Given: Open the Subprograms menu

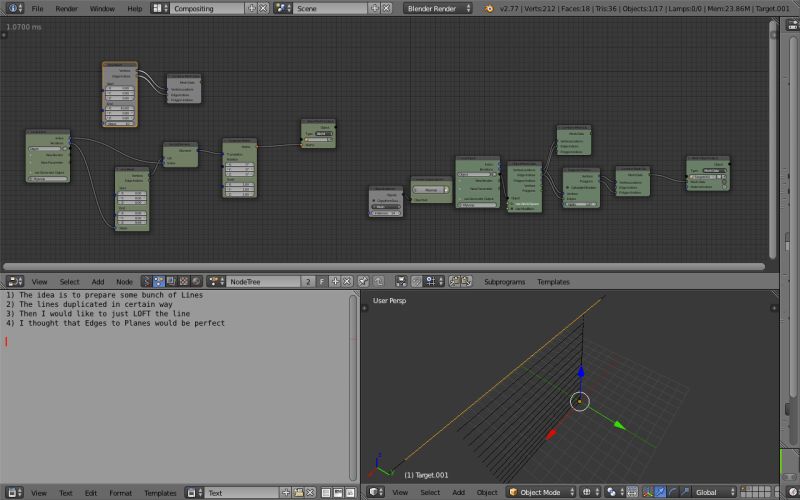Looking at the screenshot, I should [504, 282].
